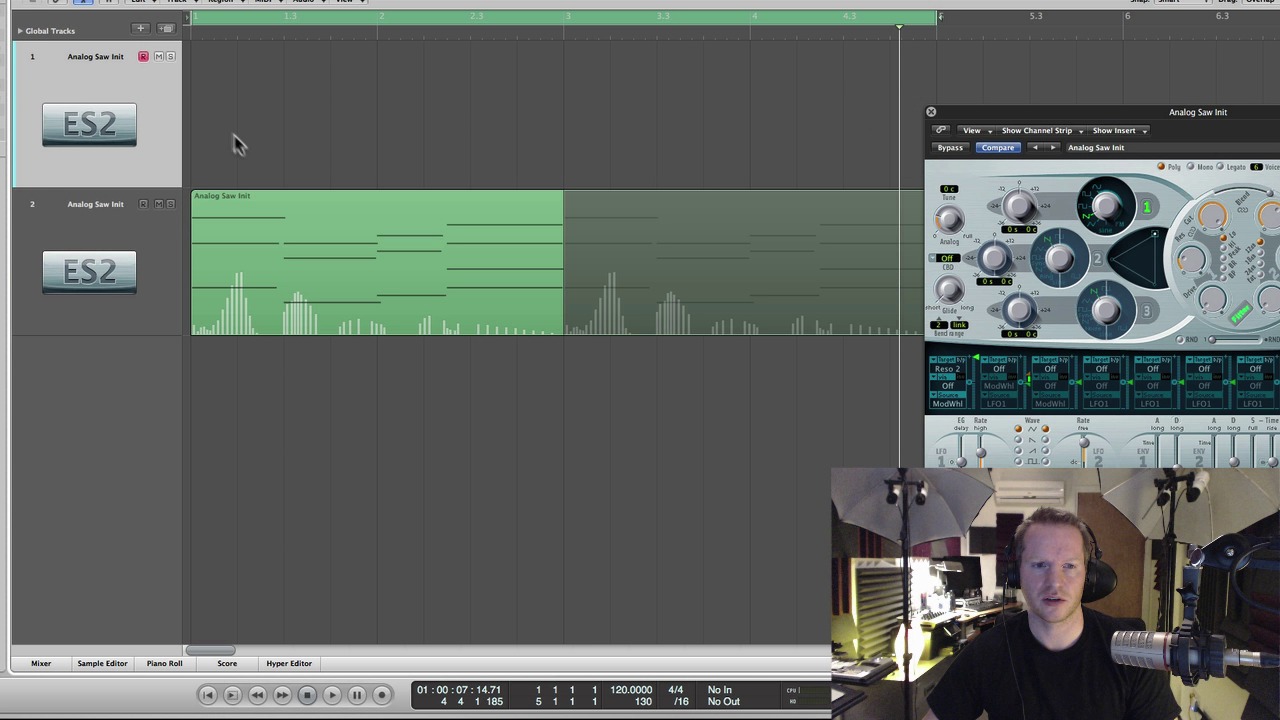Click the rewind transport button
This screenshot has height=720, width=1280.
(x=257, y=695)
